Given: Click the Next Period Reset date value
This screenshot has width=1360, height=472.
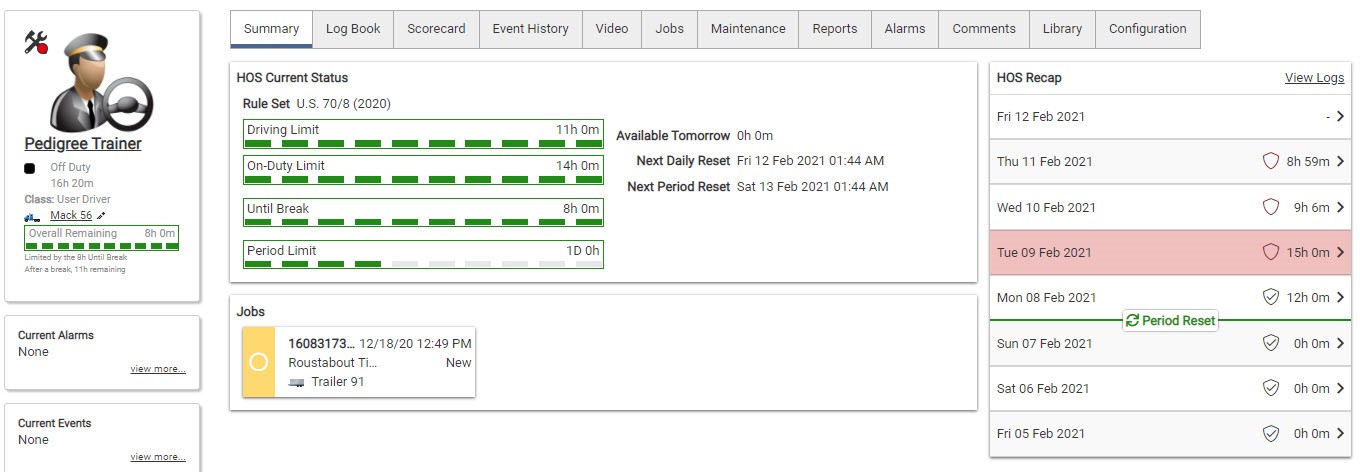Looking at the screenshot, I should [812, 187].
